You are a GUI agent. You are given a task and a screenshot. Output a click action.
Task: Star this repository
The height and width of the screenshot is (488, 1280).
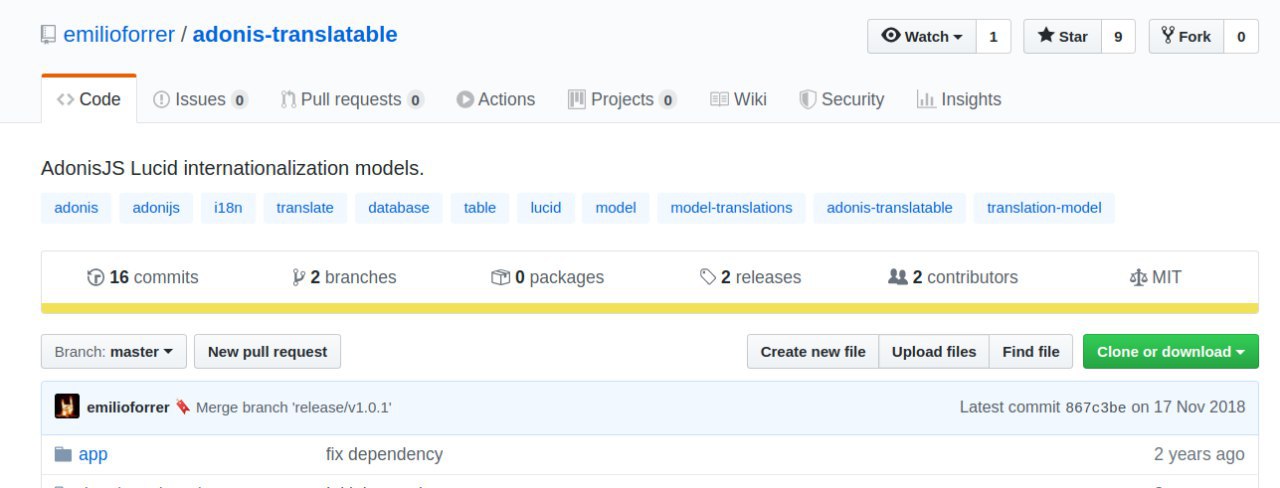[x=1062, y=36]
